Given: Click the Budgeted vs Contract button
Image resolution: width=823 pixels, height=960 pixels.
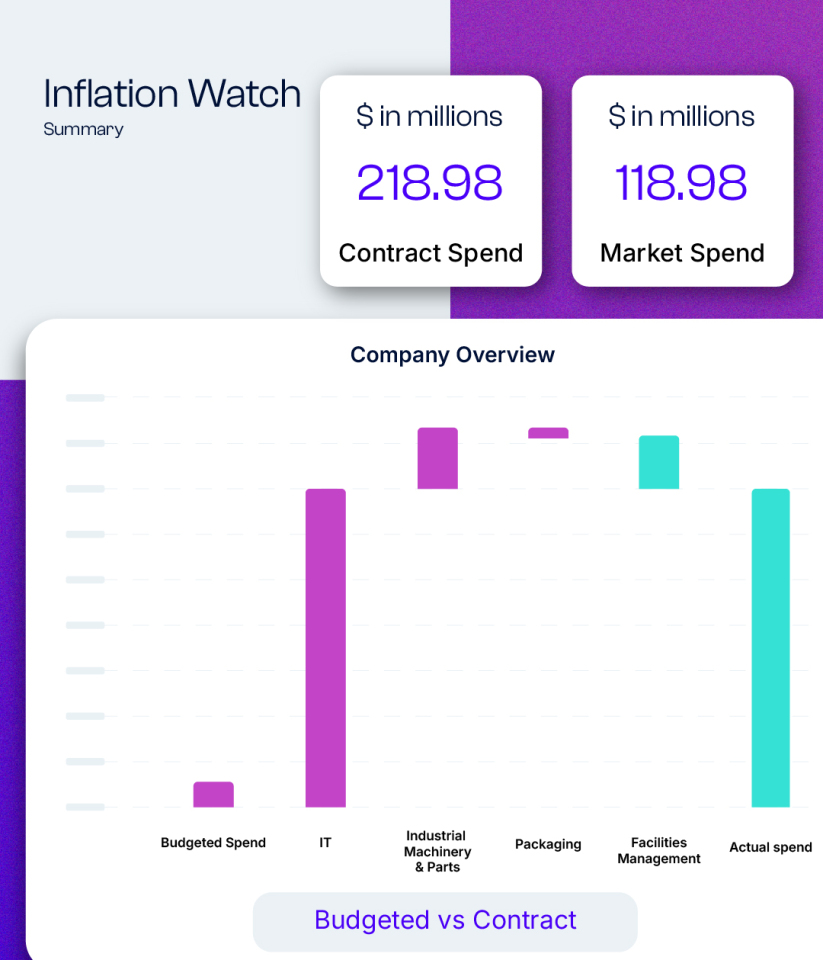Looking at the screenshot, I should point(445,921).
